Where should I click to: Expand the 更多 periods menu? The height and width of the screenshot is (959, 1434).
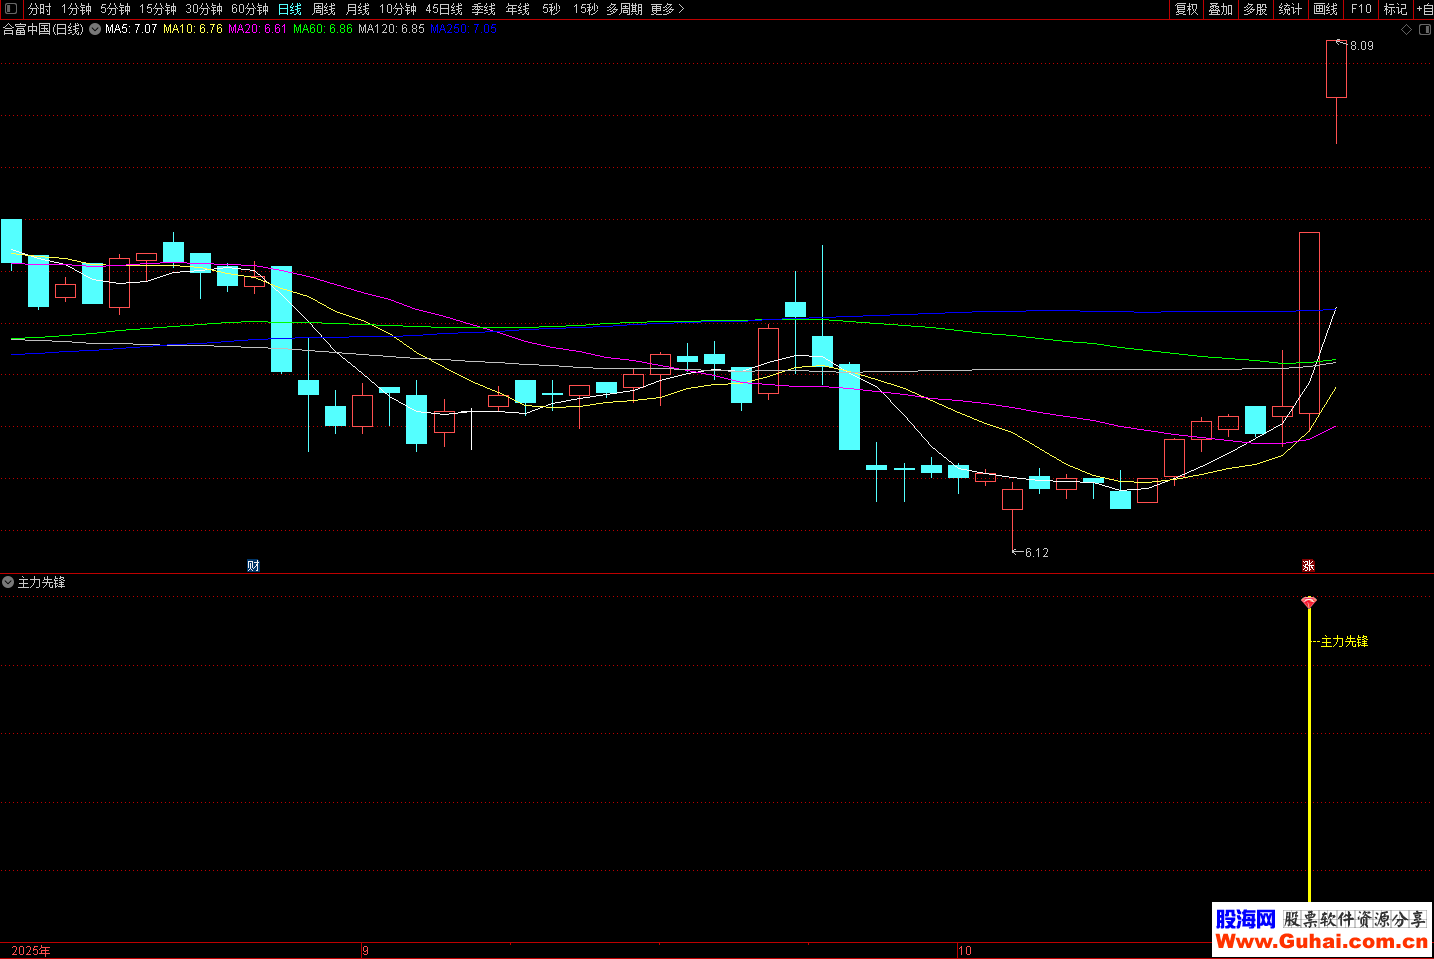[x=667, y=9]
